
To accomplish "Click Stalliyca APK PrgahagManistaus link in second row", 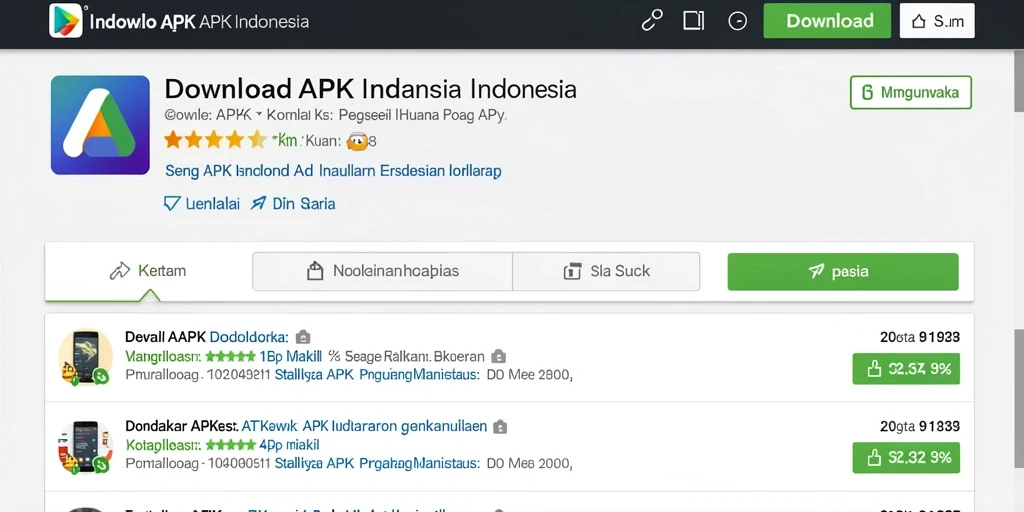I will pyautogui.click(x=377, y=464).
